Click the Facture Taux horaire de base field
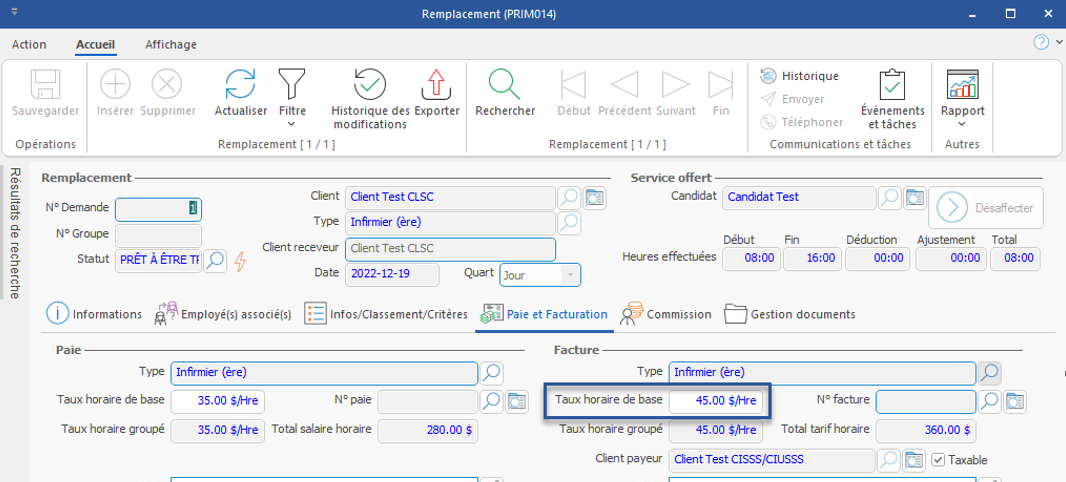The image size is (1066, 482). click(x=717, y=401)
